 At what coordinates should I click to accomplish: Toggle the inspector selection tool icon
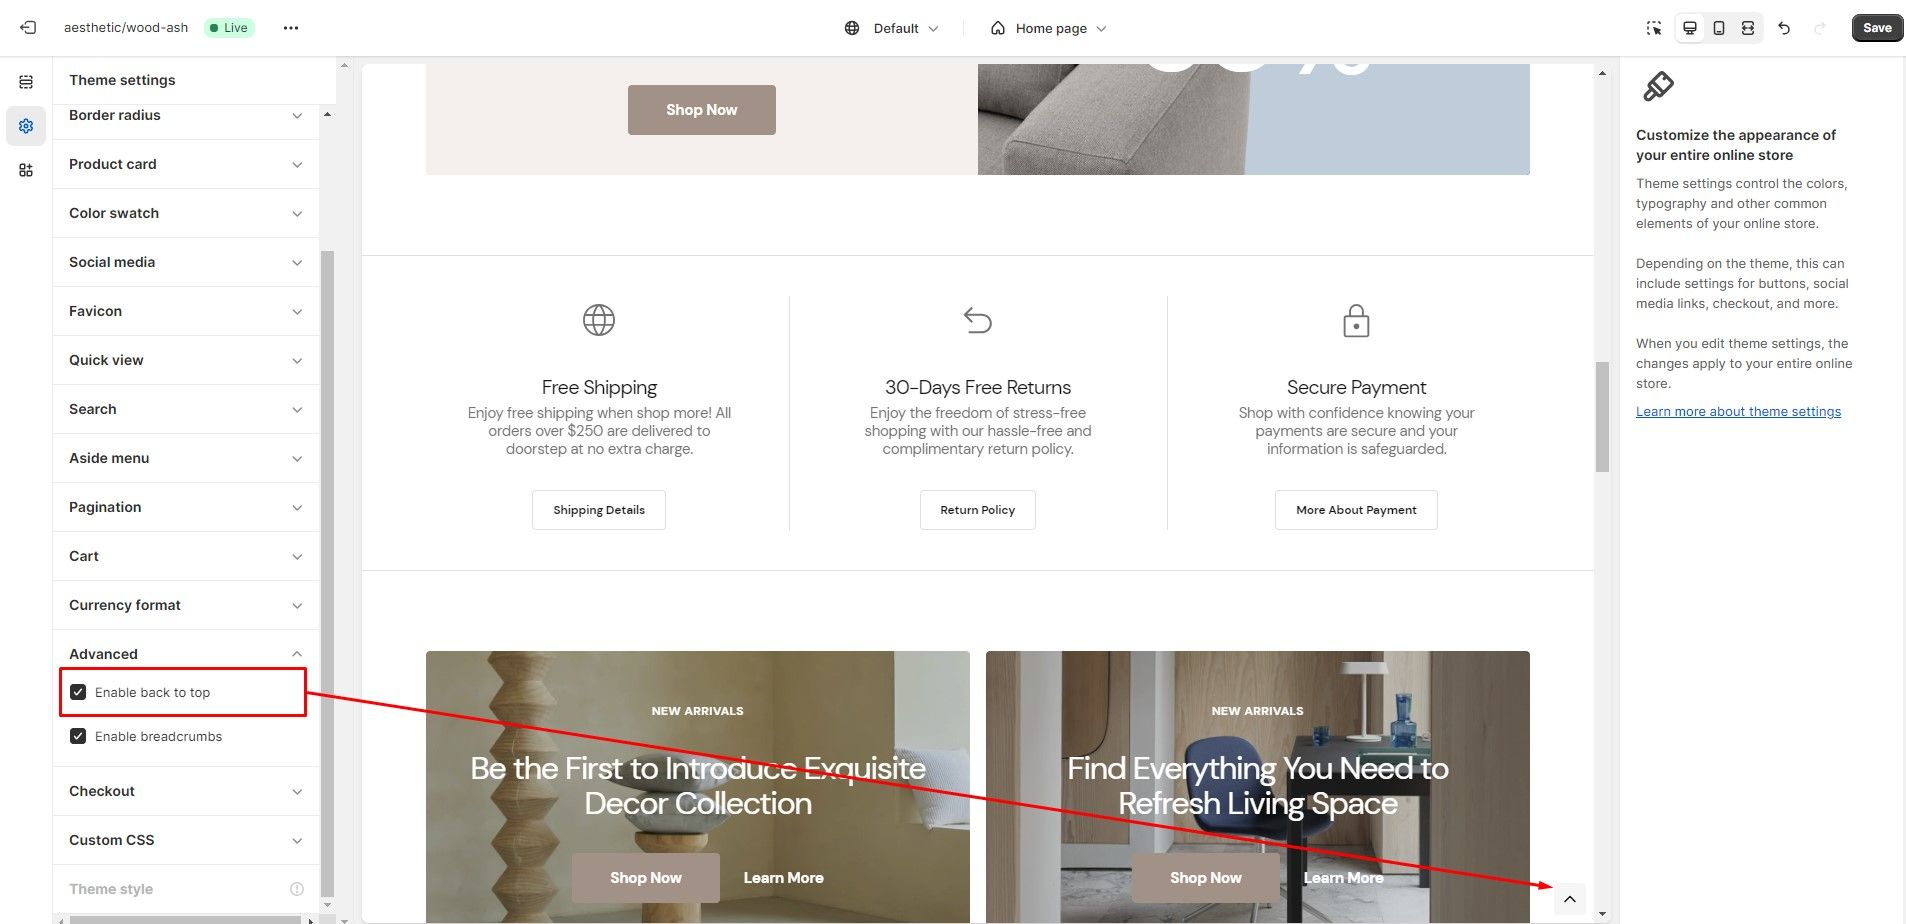(x=1654, y=28)
